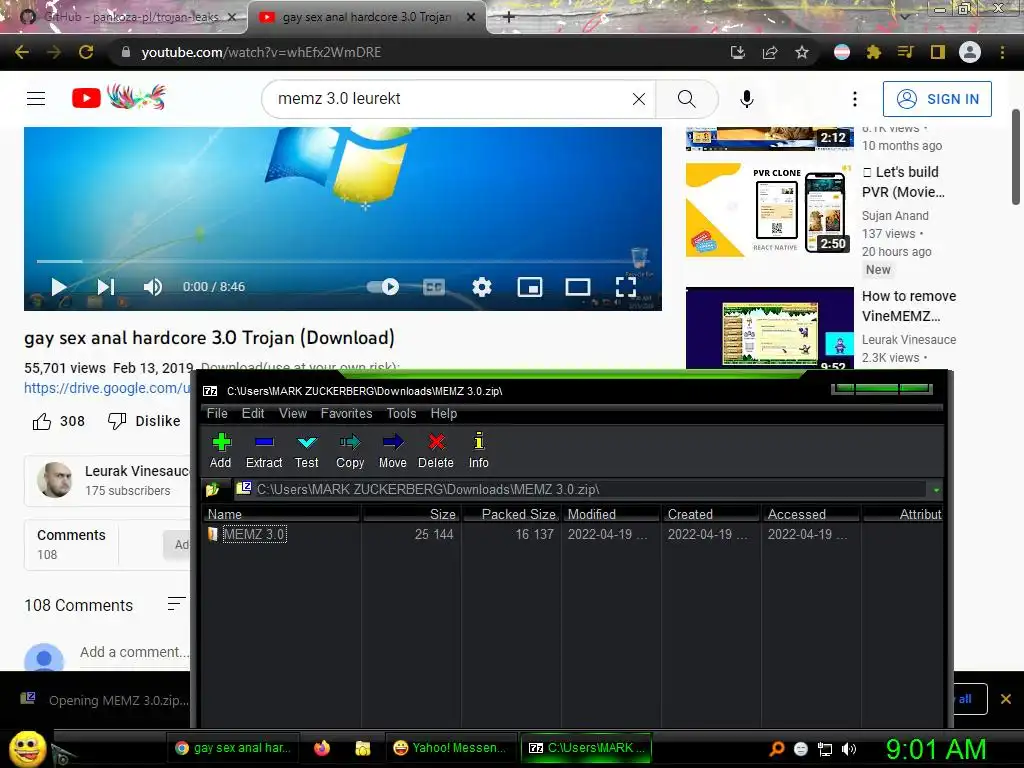Image resolution: width=1024 pixels, height=768 pixels.
Task: Dislike the video
Action: coord(144,421)
